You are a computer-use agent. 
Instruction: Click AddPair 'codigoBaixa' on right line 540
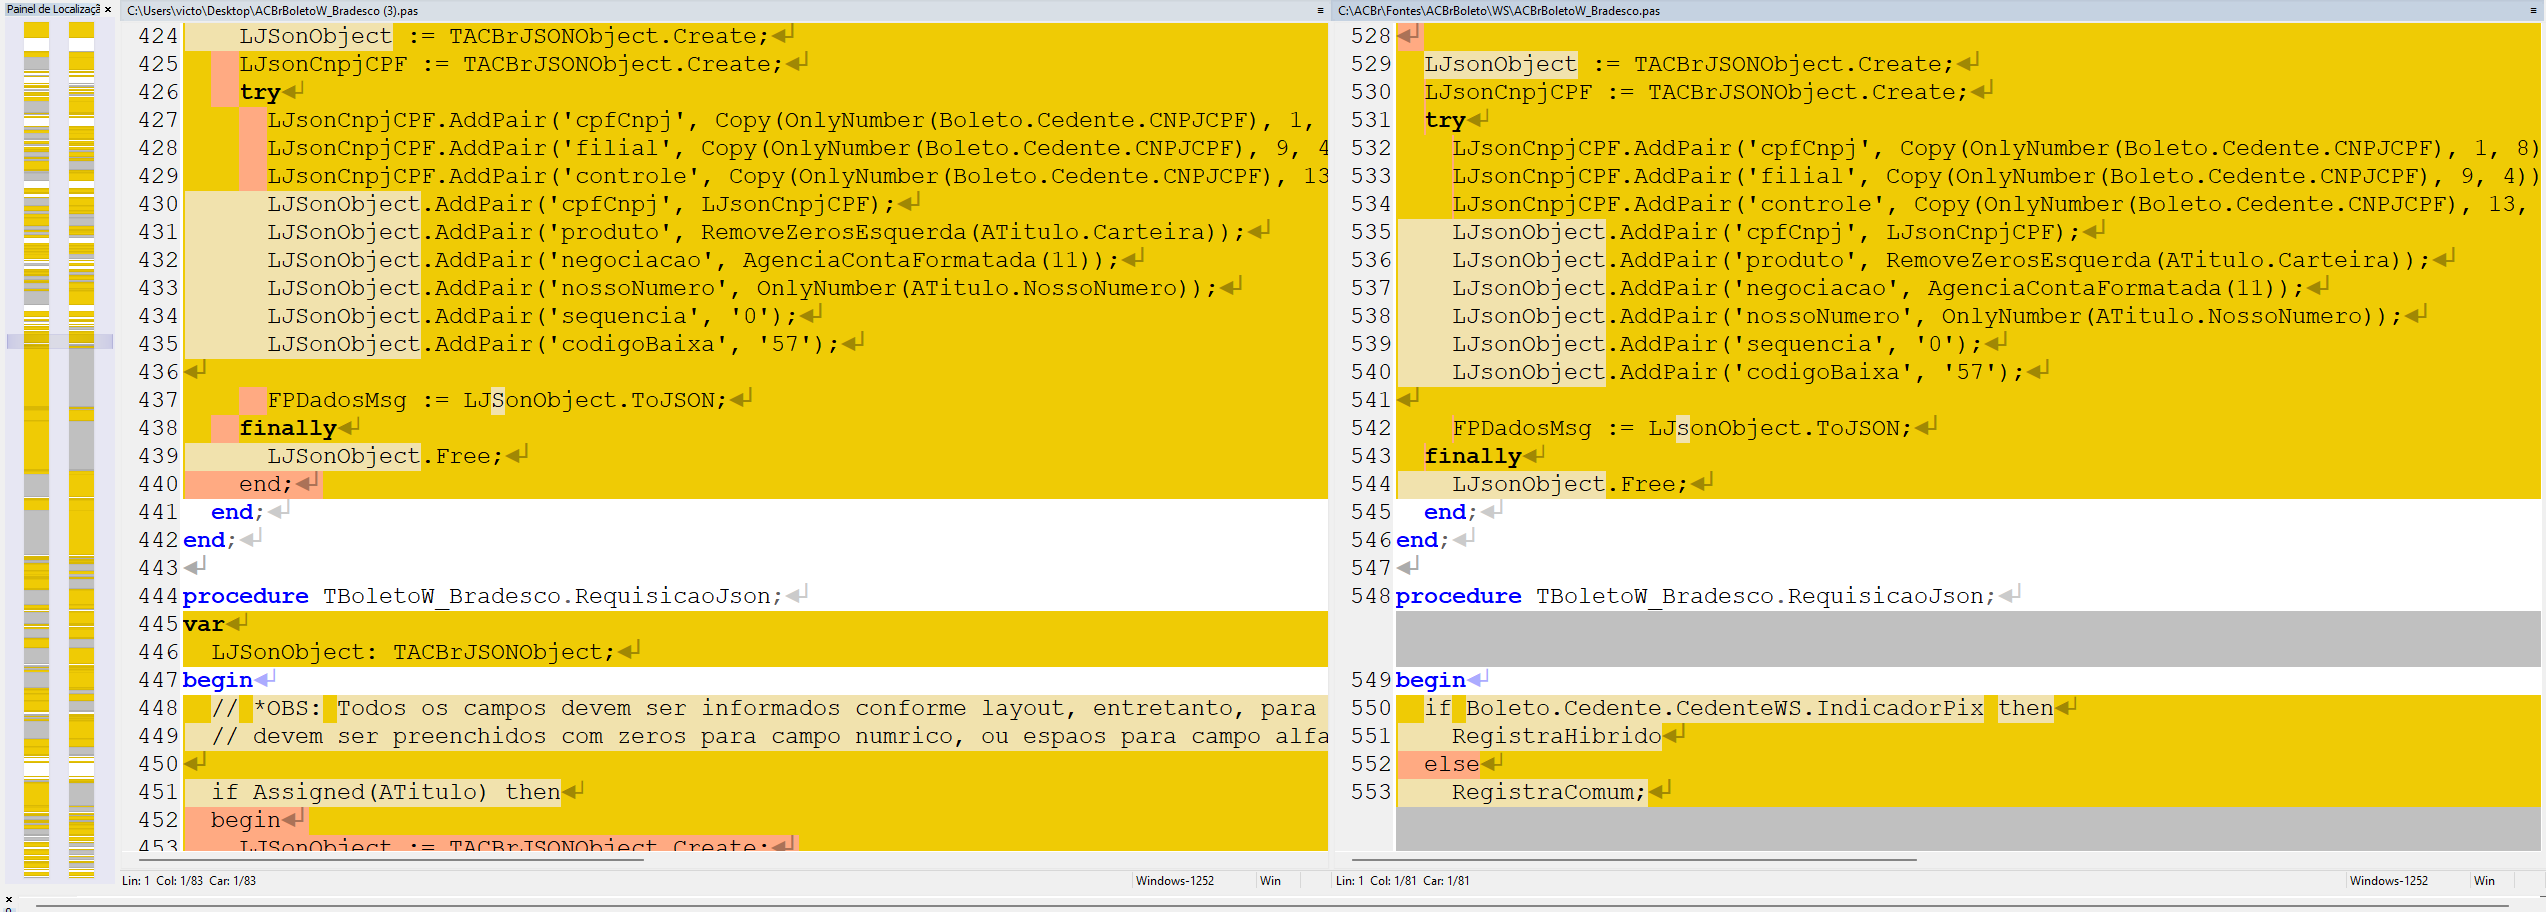click(x=1738, y=372)
